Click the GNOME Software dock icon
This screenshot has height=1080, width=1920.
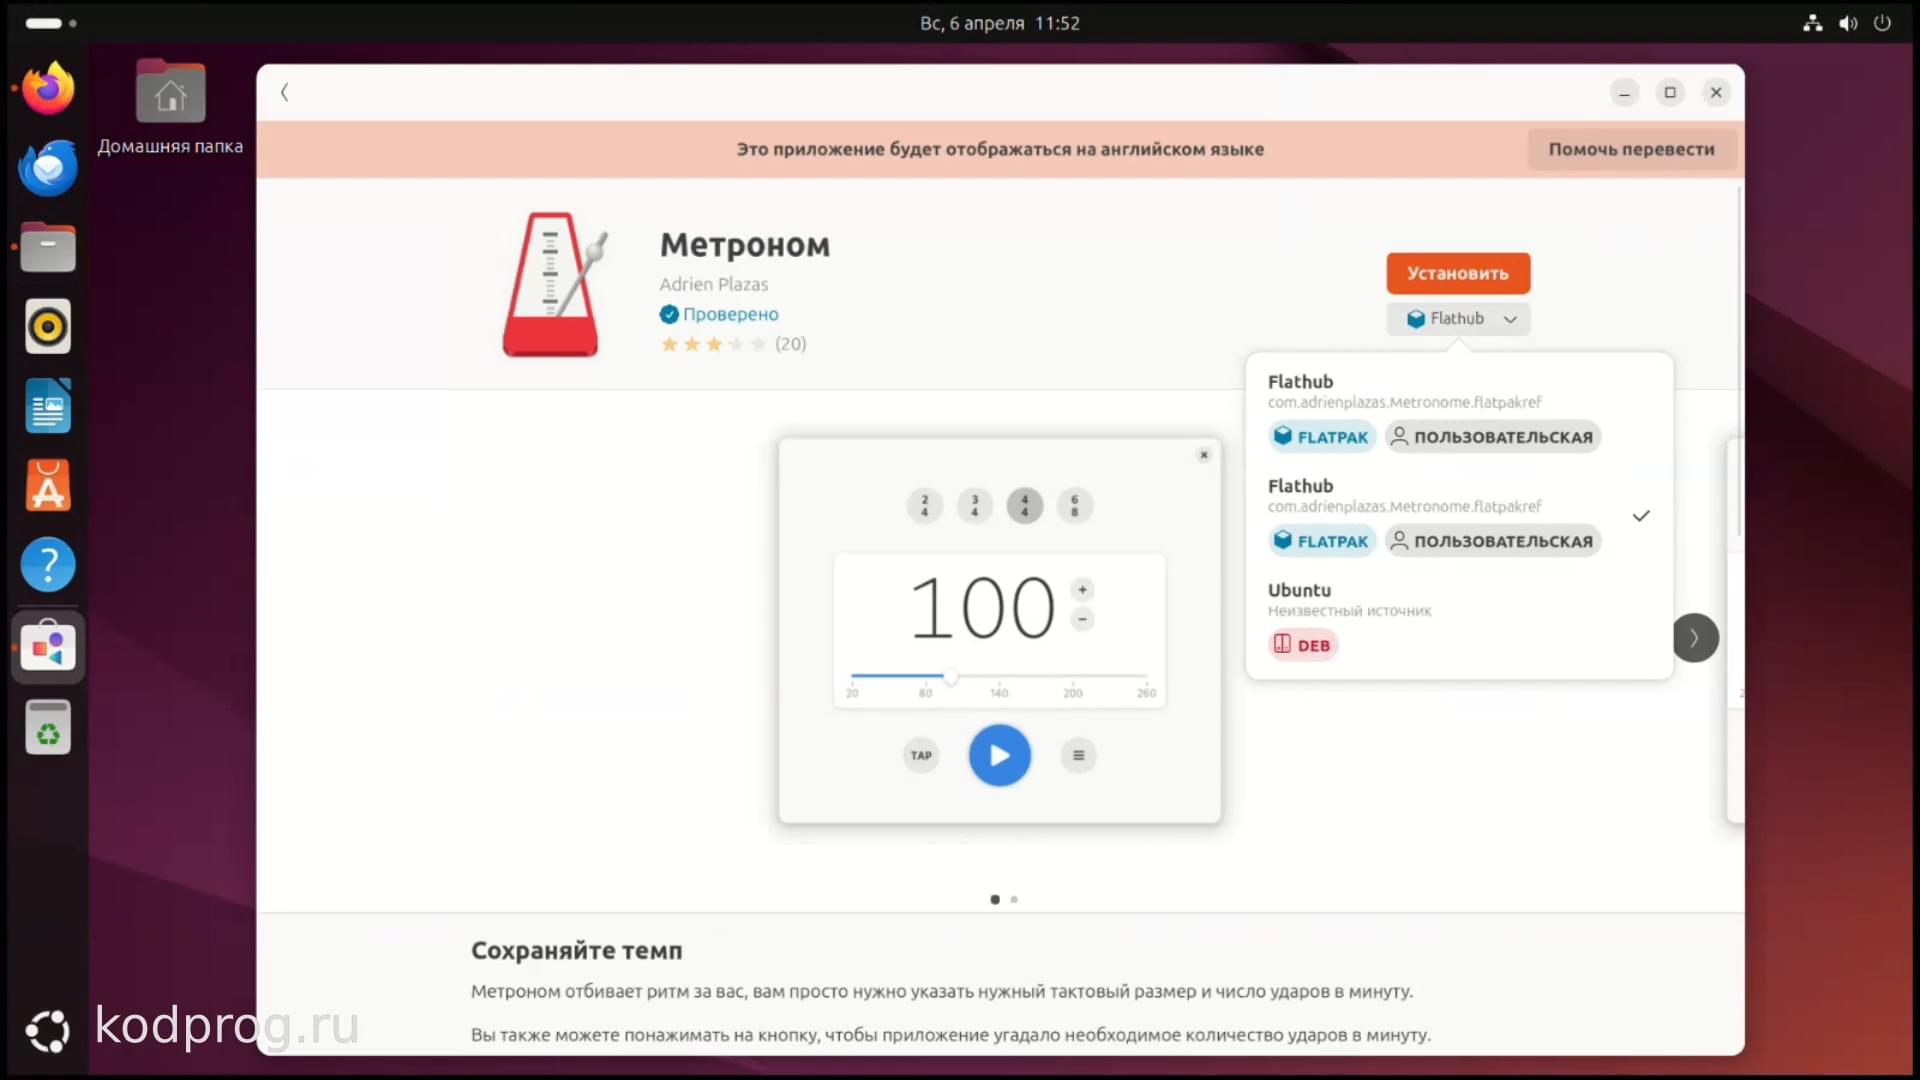click(47, 647)
